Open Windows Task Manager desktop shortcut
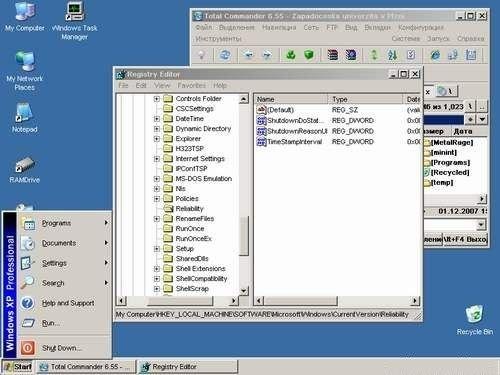The height and width of the screenshot is (375, 500). (x=74, y=20)
